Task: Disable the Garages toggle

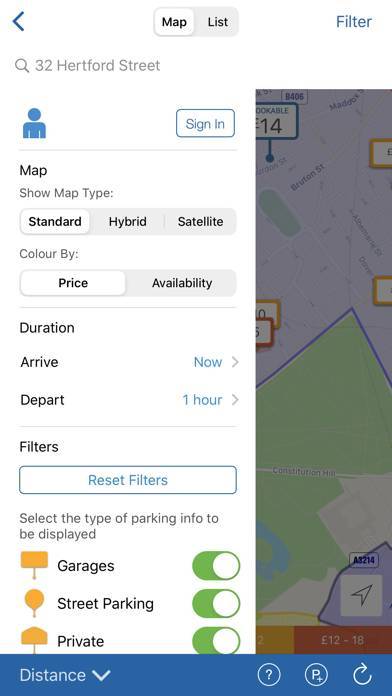Action: point(216,566)
